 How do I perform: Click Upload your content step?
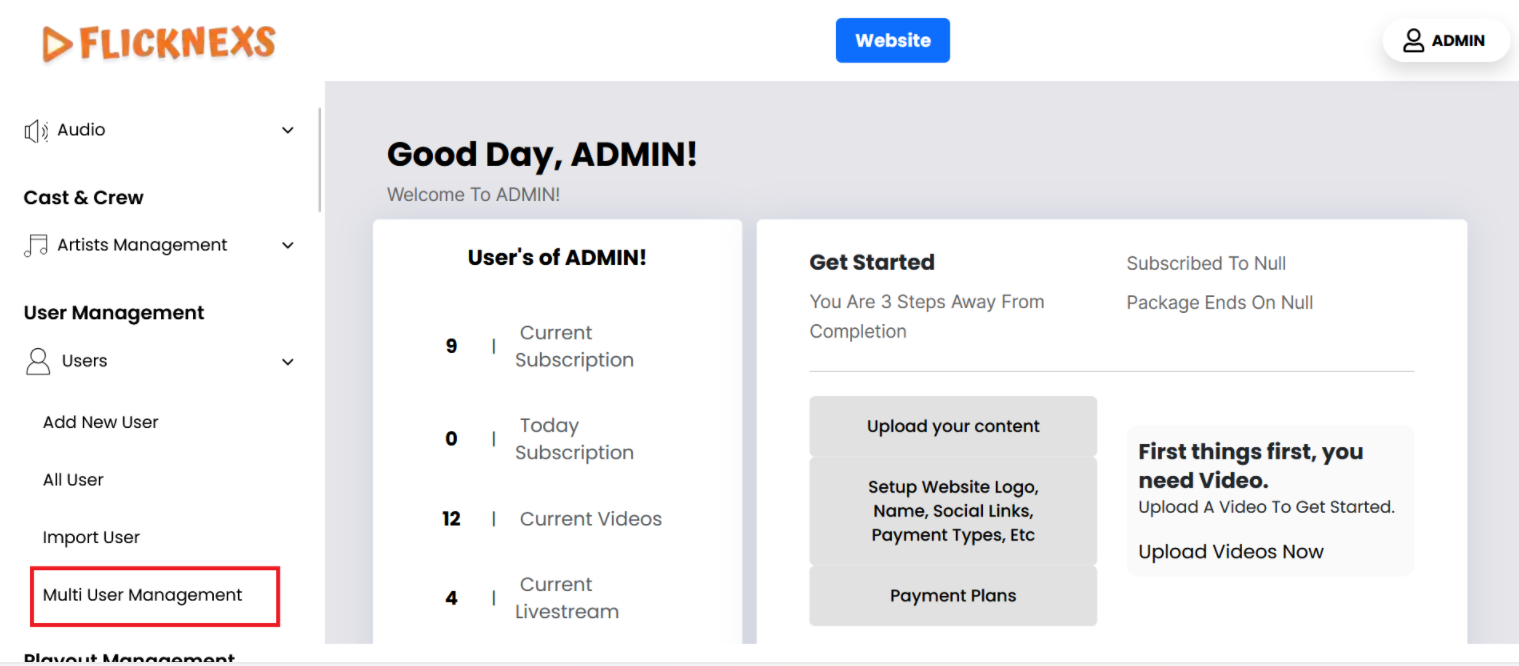tap(952, 426)
